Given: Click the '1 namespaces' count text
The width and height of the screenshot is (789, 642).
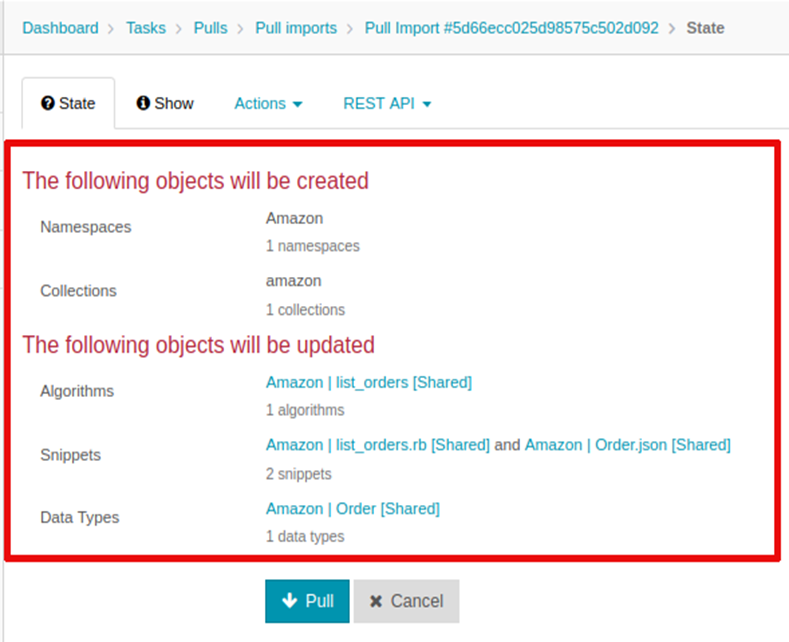Looking at the screenshot, I should point(312,246).
